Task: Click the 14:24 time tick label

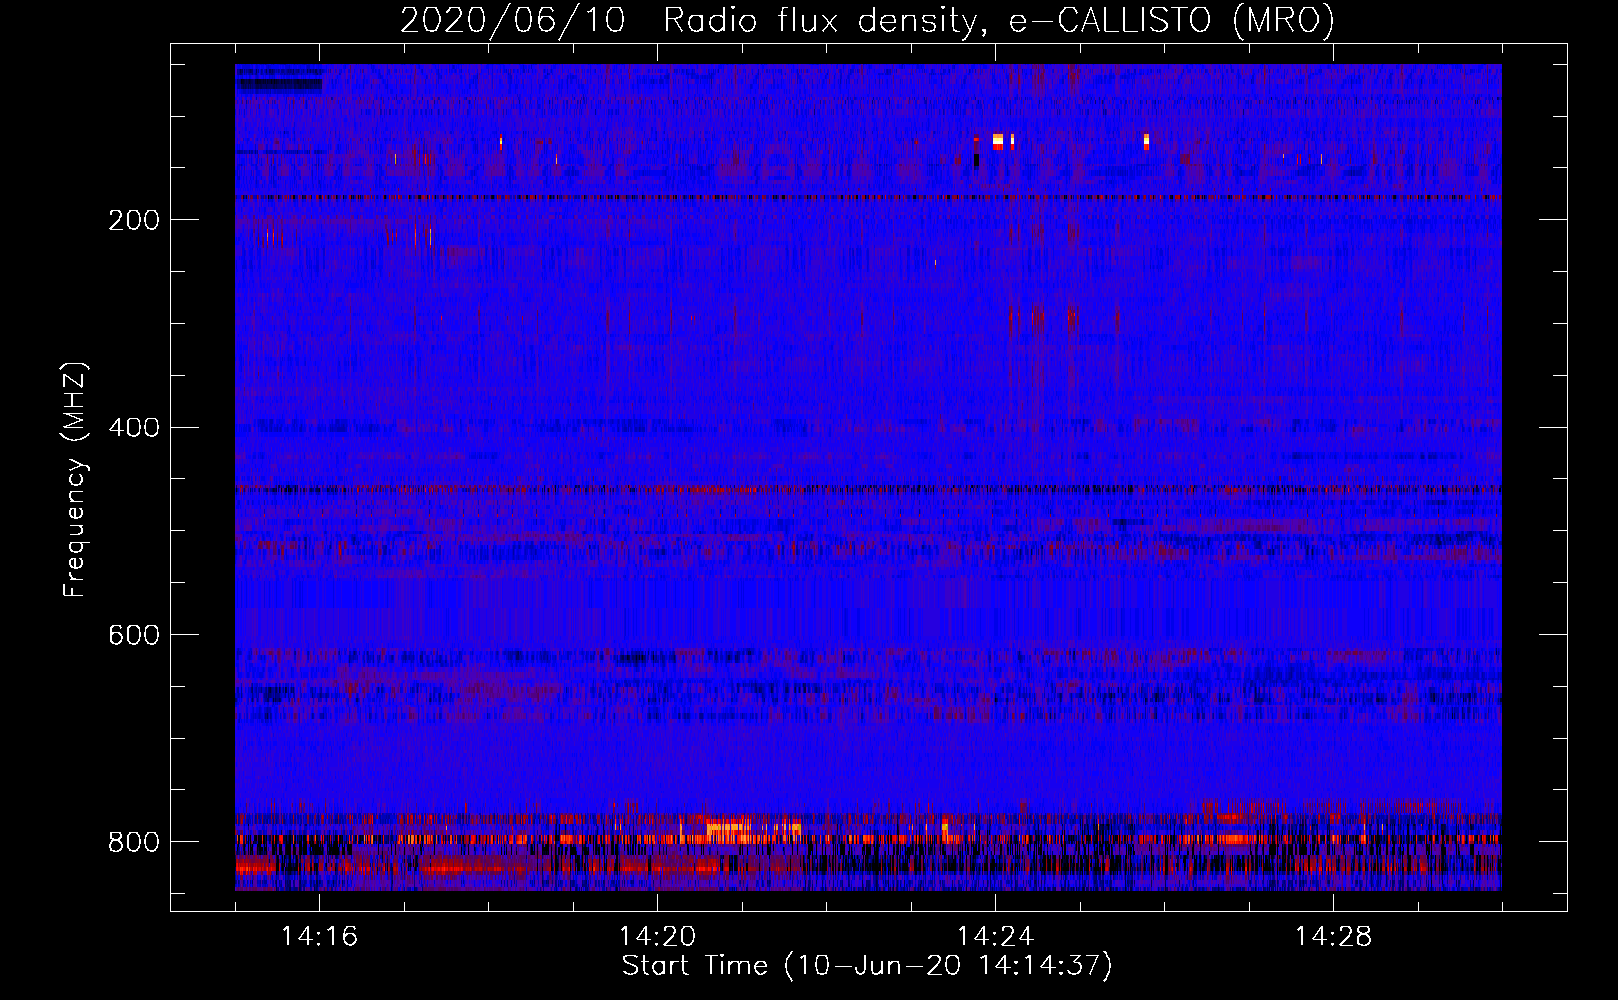Action: pos(995,937)
